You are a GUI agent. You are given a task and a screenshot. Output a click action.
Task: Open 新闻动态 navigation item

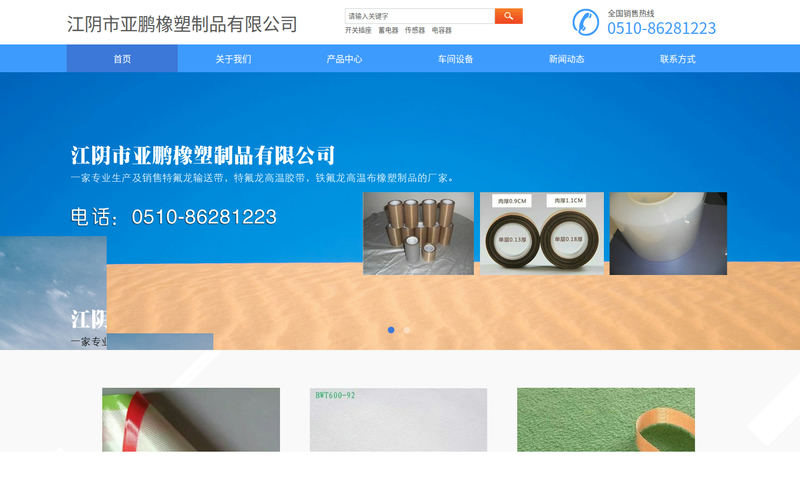(x=566, y=59)
